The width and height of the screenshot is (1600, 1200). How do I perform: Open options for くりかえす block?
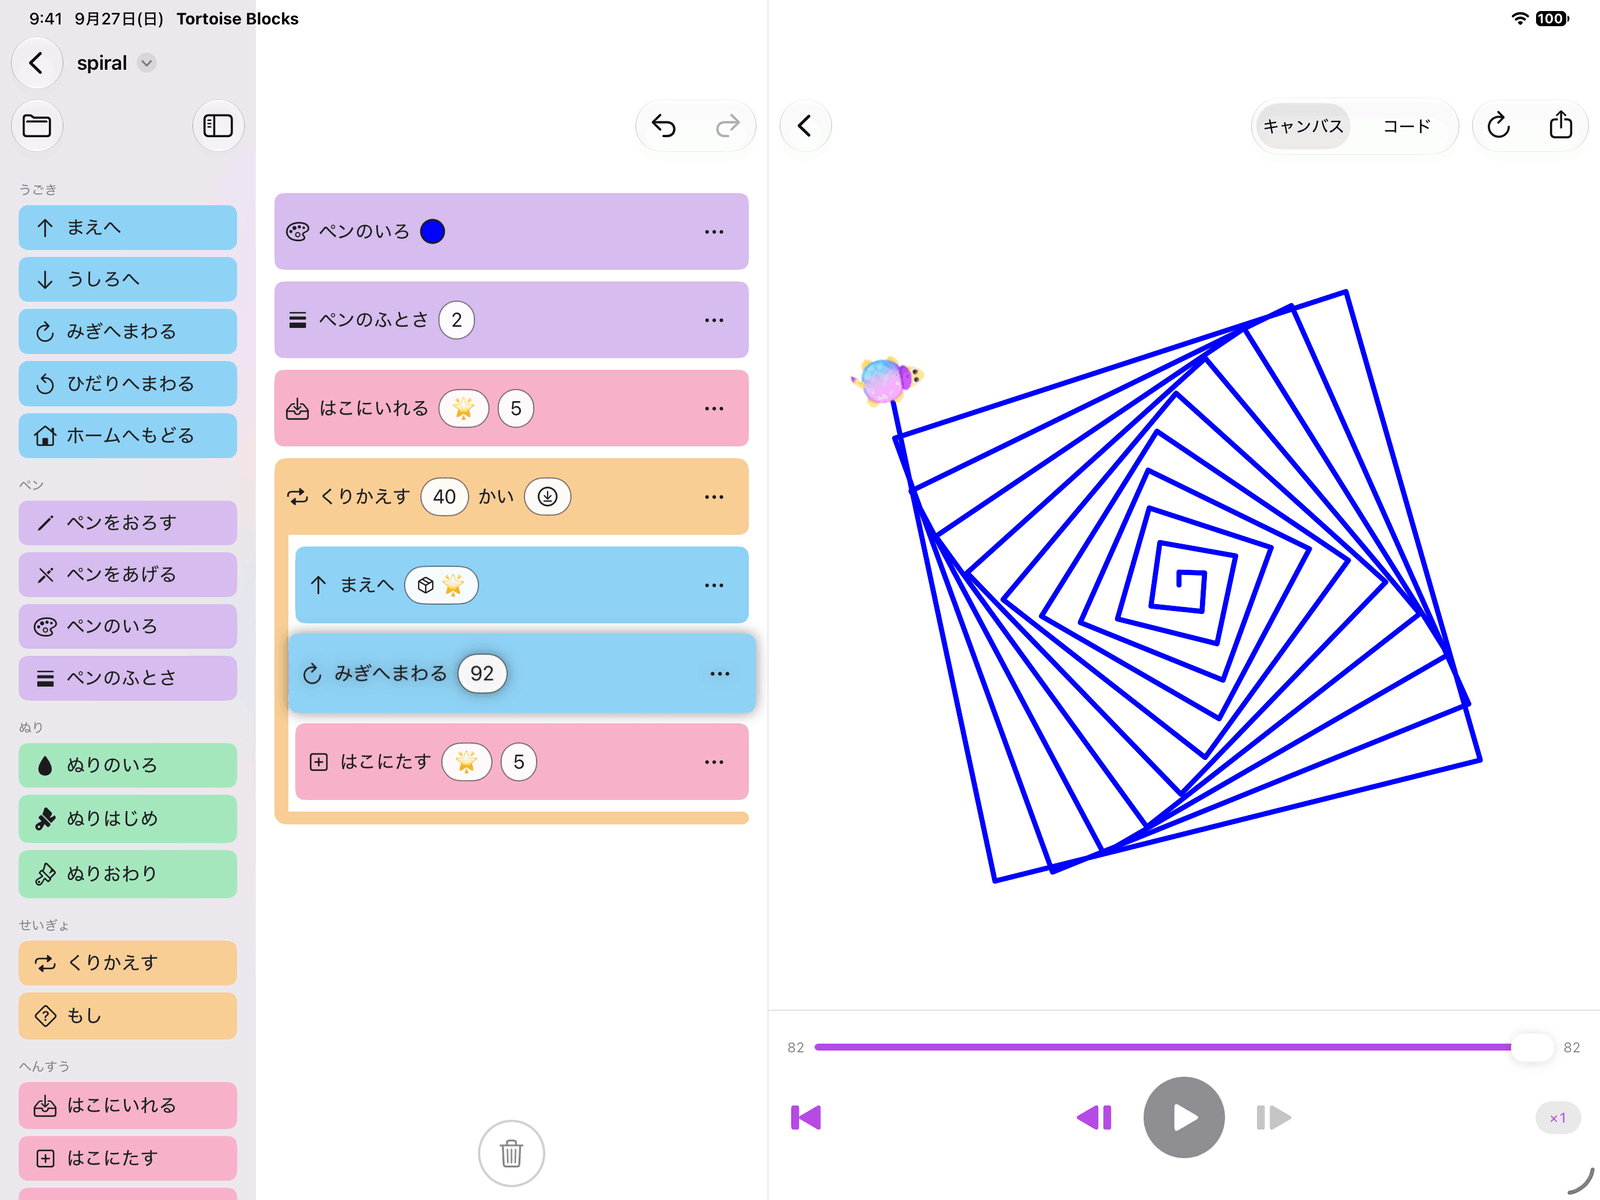point(714,497)
